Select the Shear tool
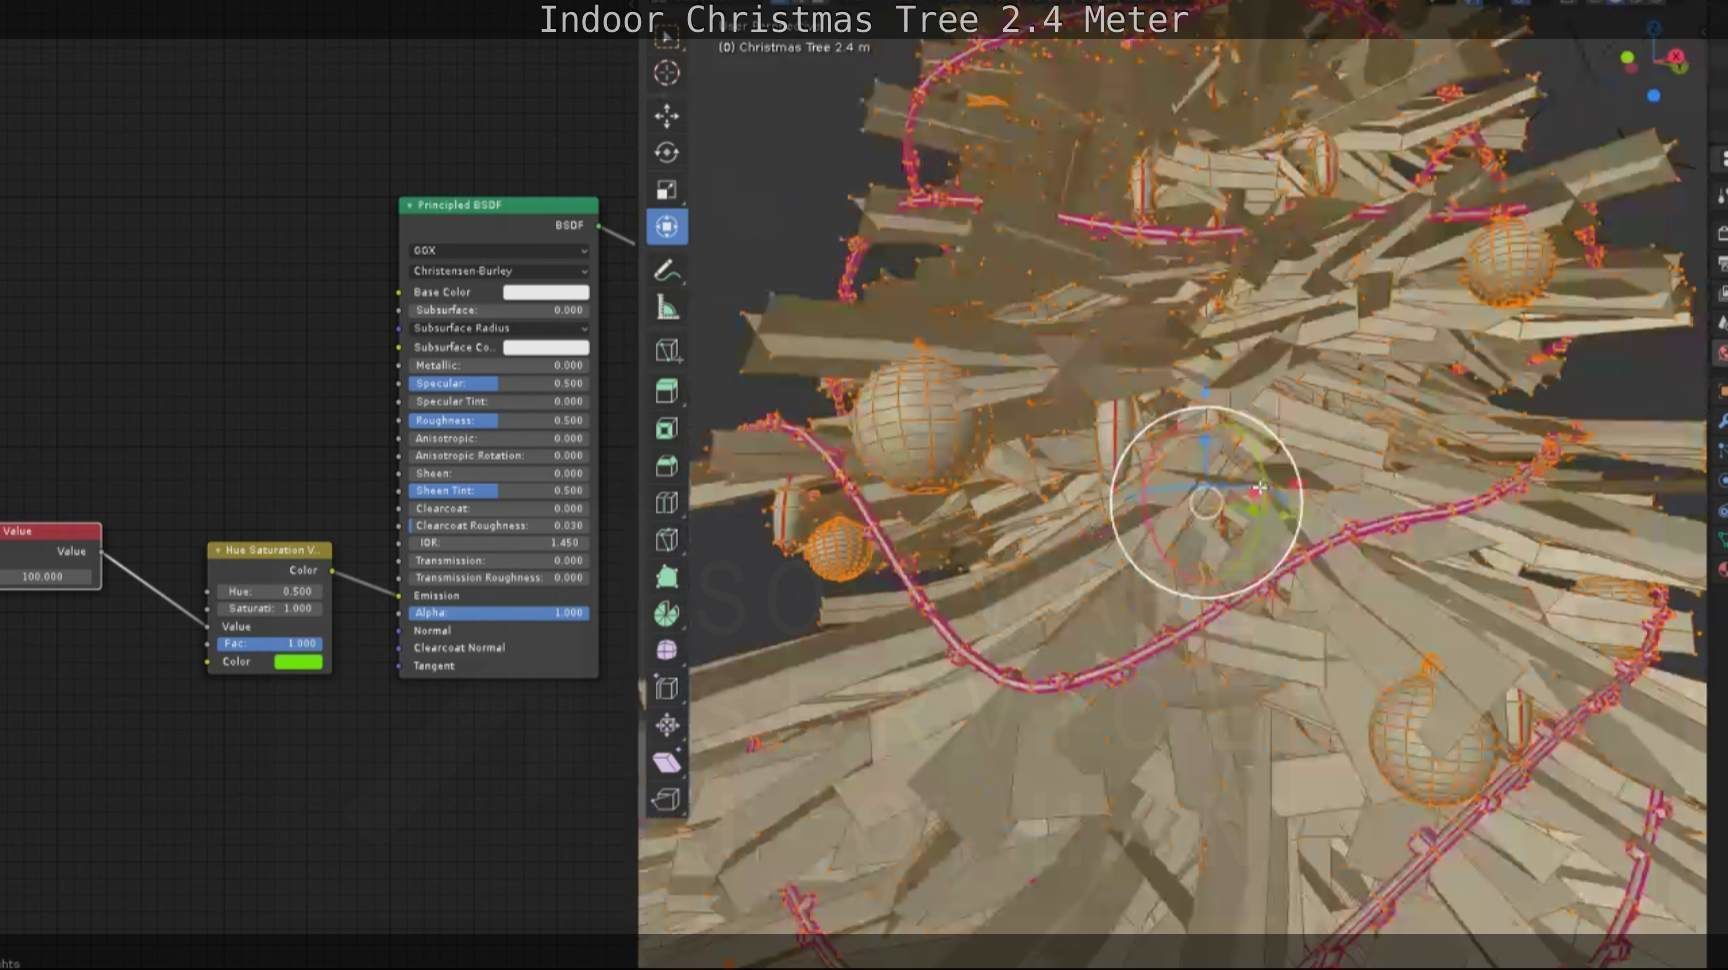 pyautogui.click(x=667, y=762)
